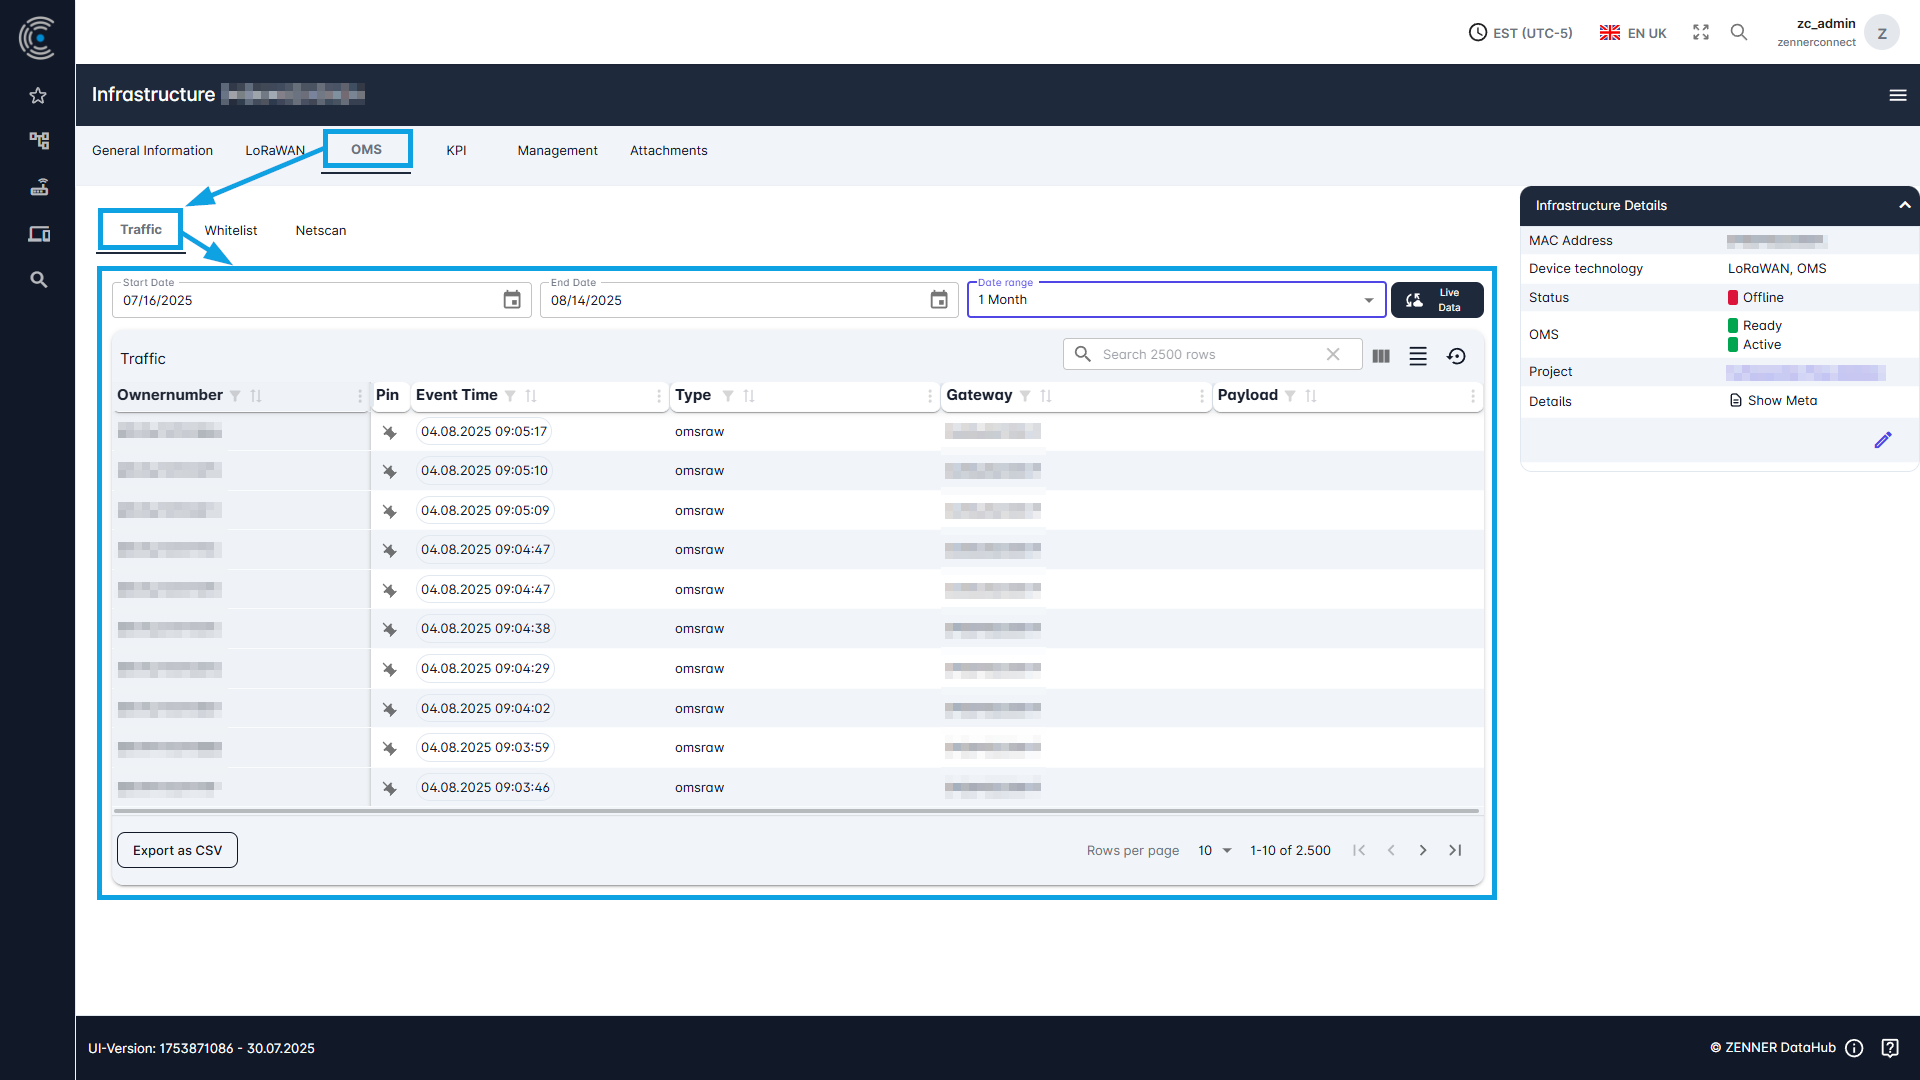Toggle Live Data mode for traffic

point(1437,299)
